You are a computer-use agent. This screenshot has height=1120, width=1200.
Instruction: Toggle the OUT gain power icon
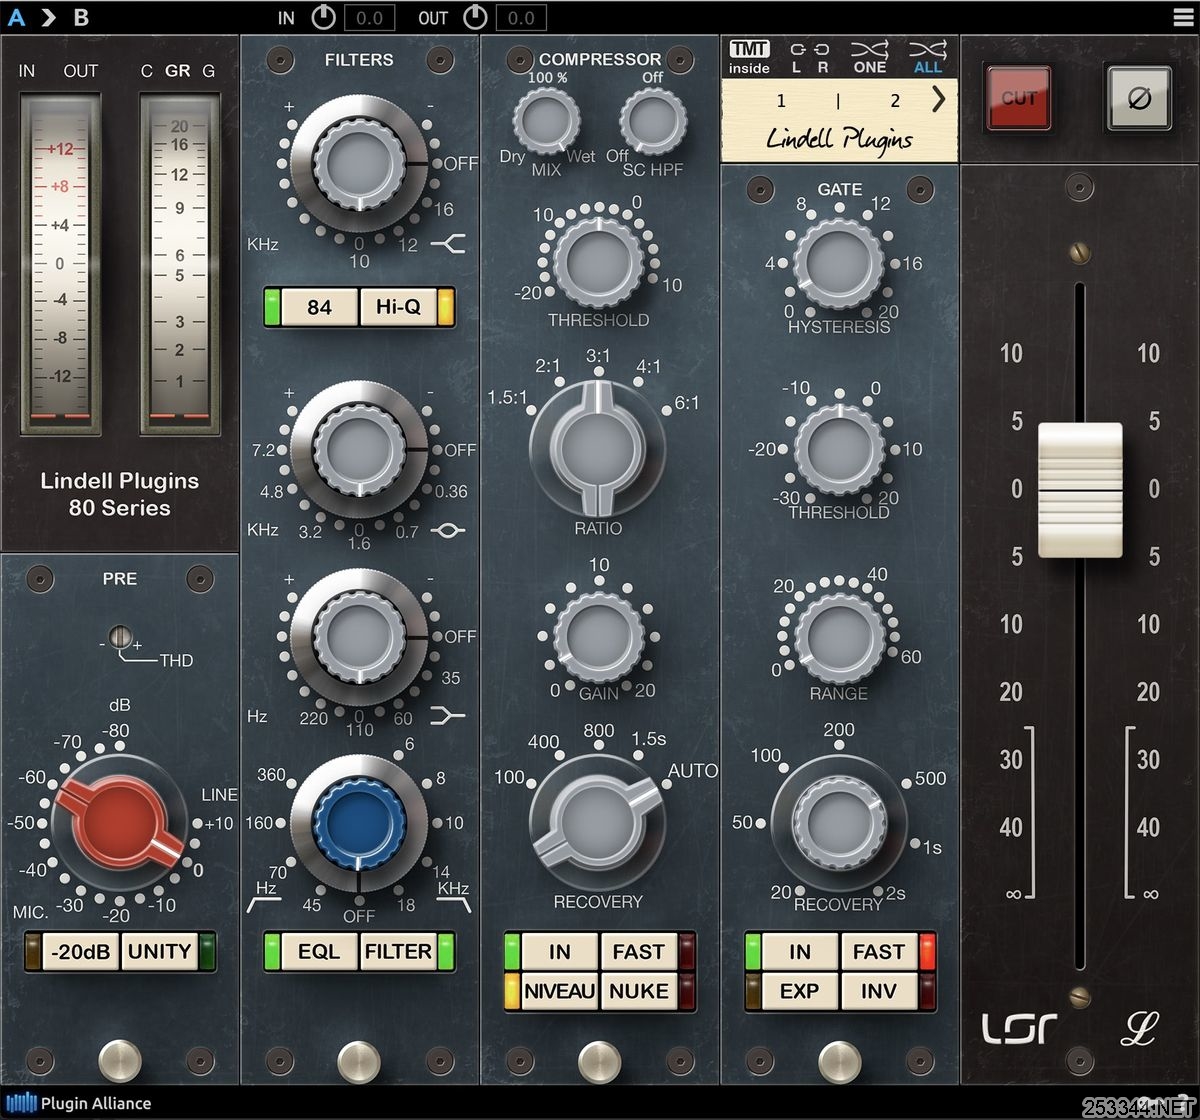click(475, 17)
